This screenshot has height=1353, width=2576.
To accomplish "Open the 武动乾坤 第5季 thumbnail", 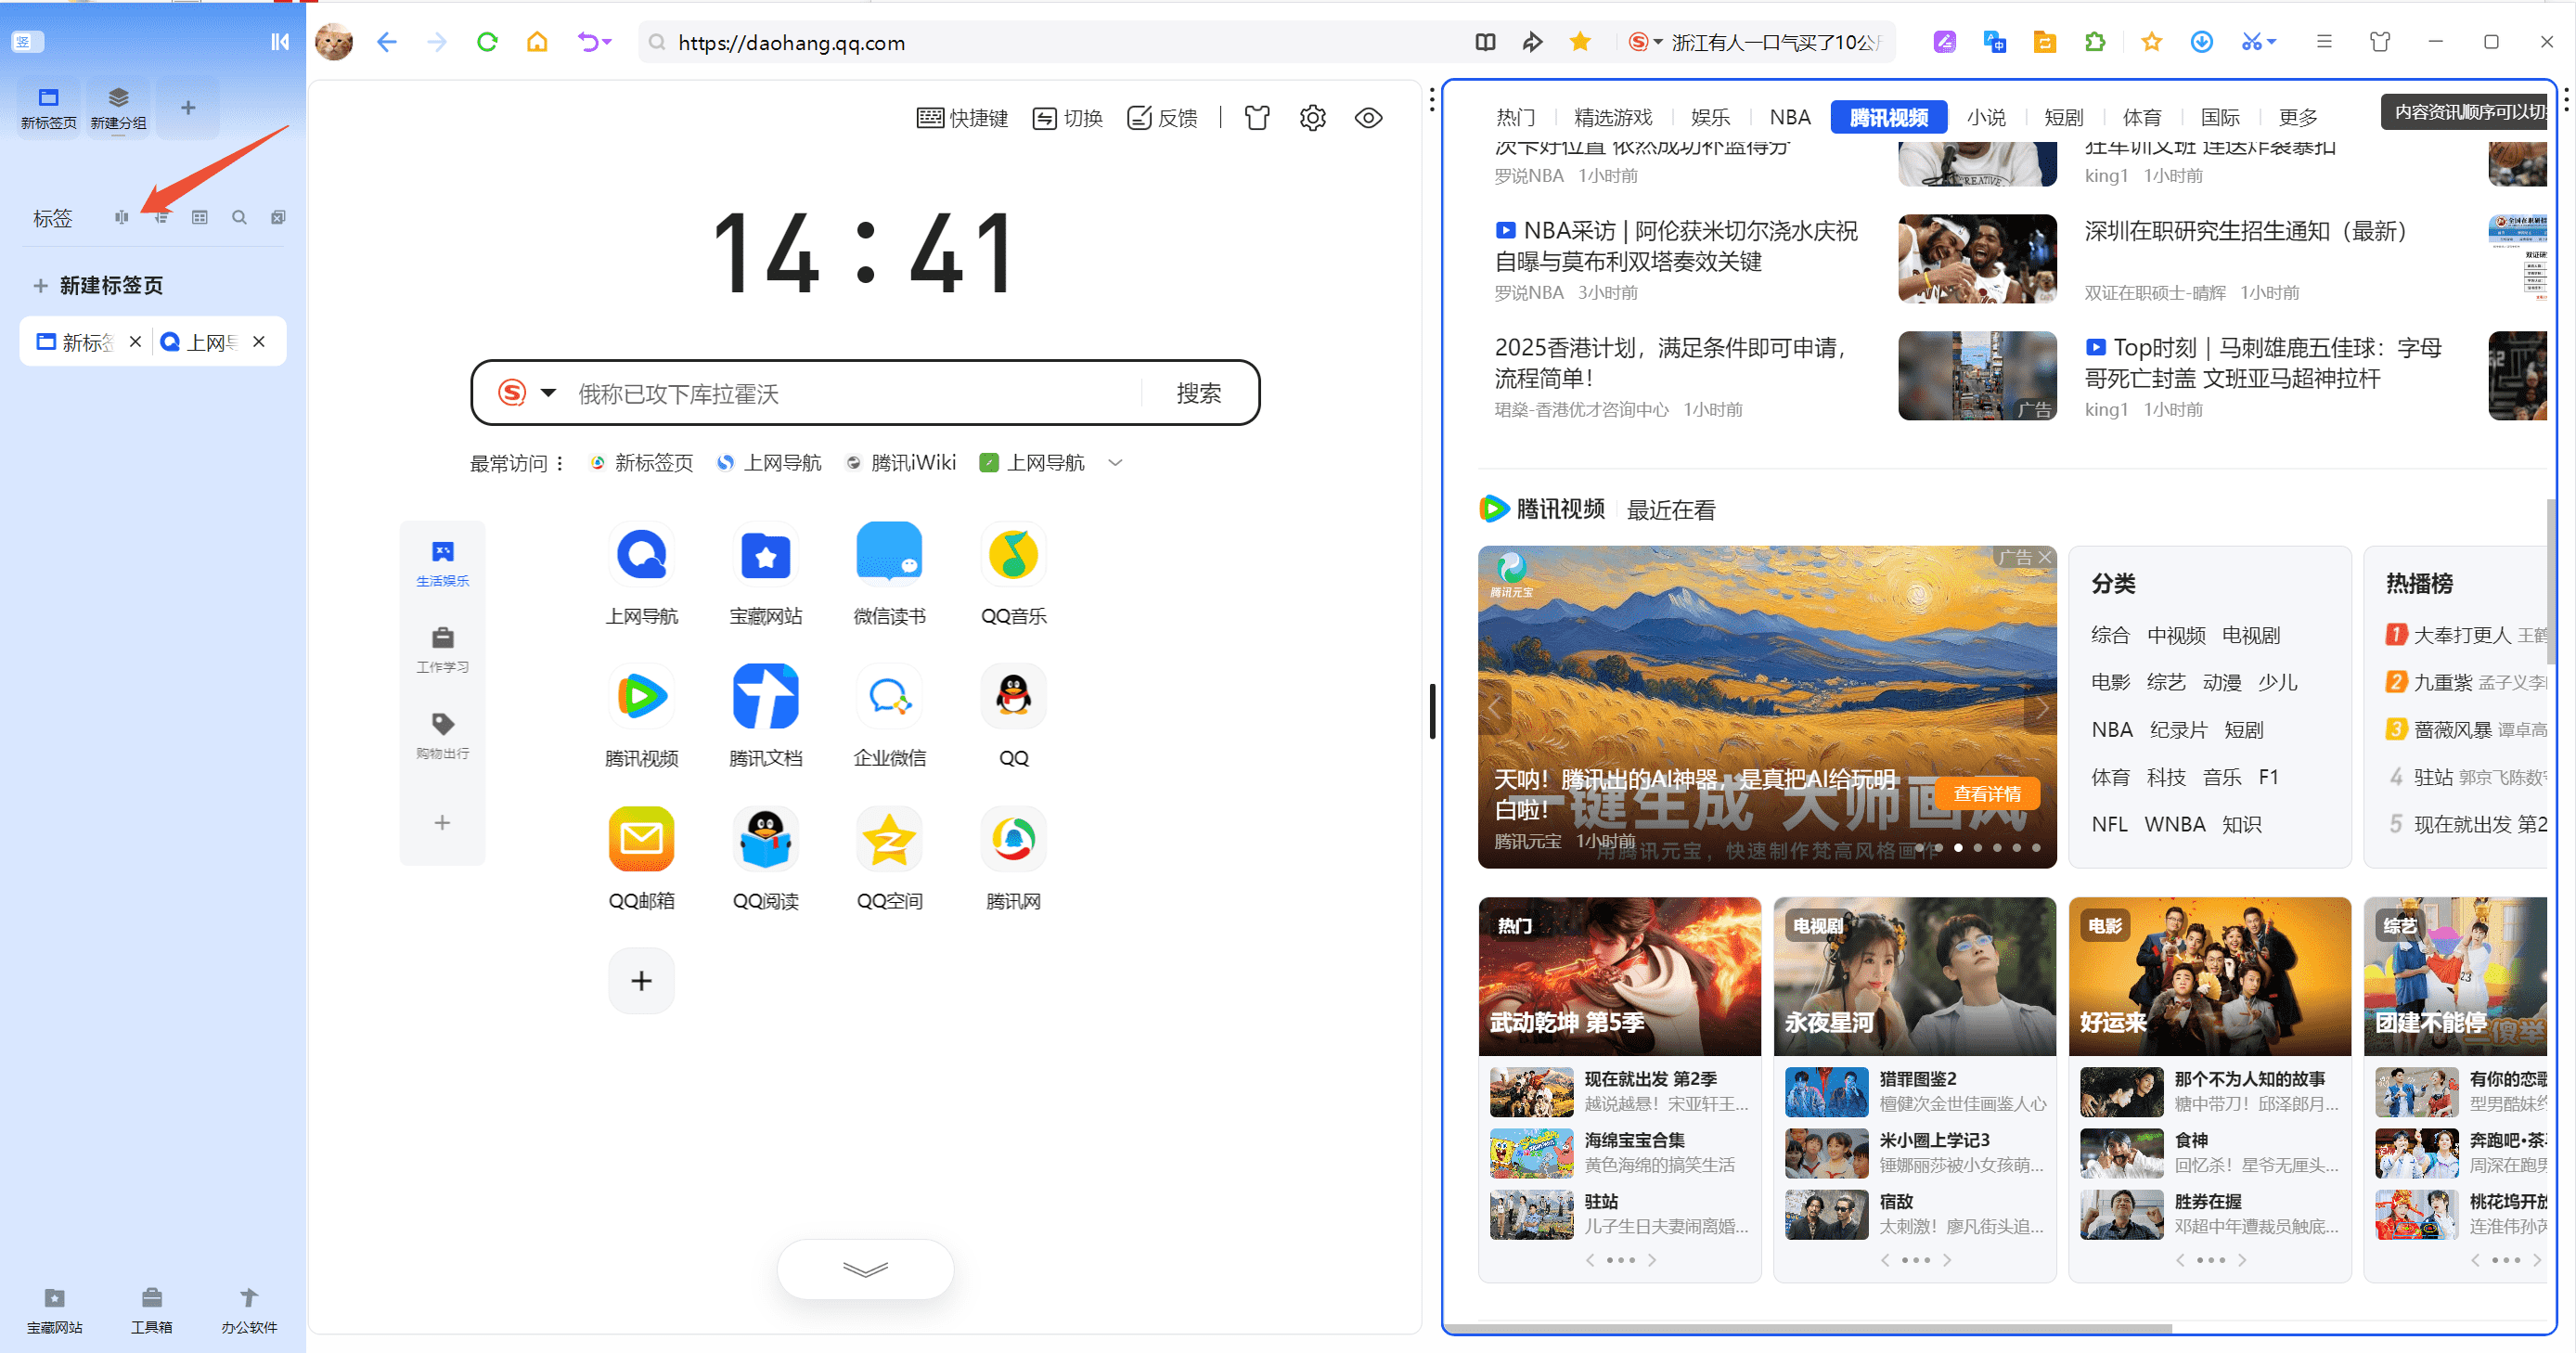I will click(x=1619, y=975).
